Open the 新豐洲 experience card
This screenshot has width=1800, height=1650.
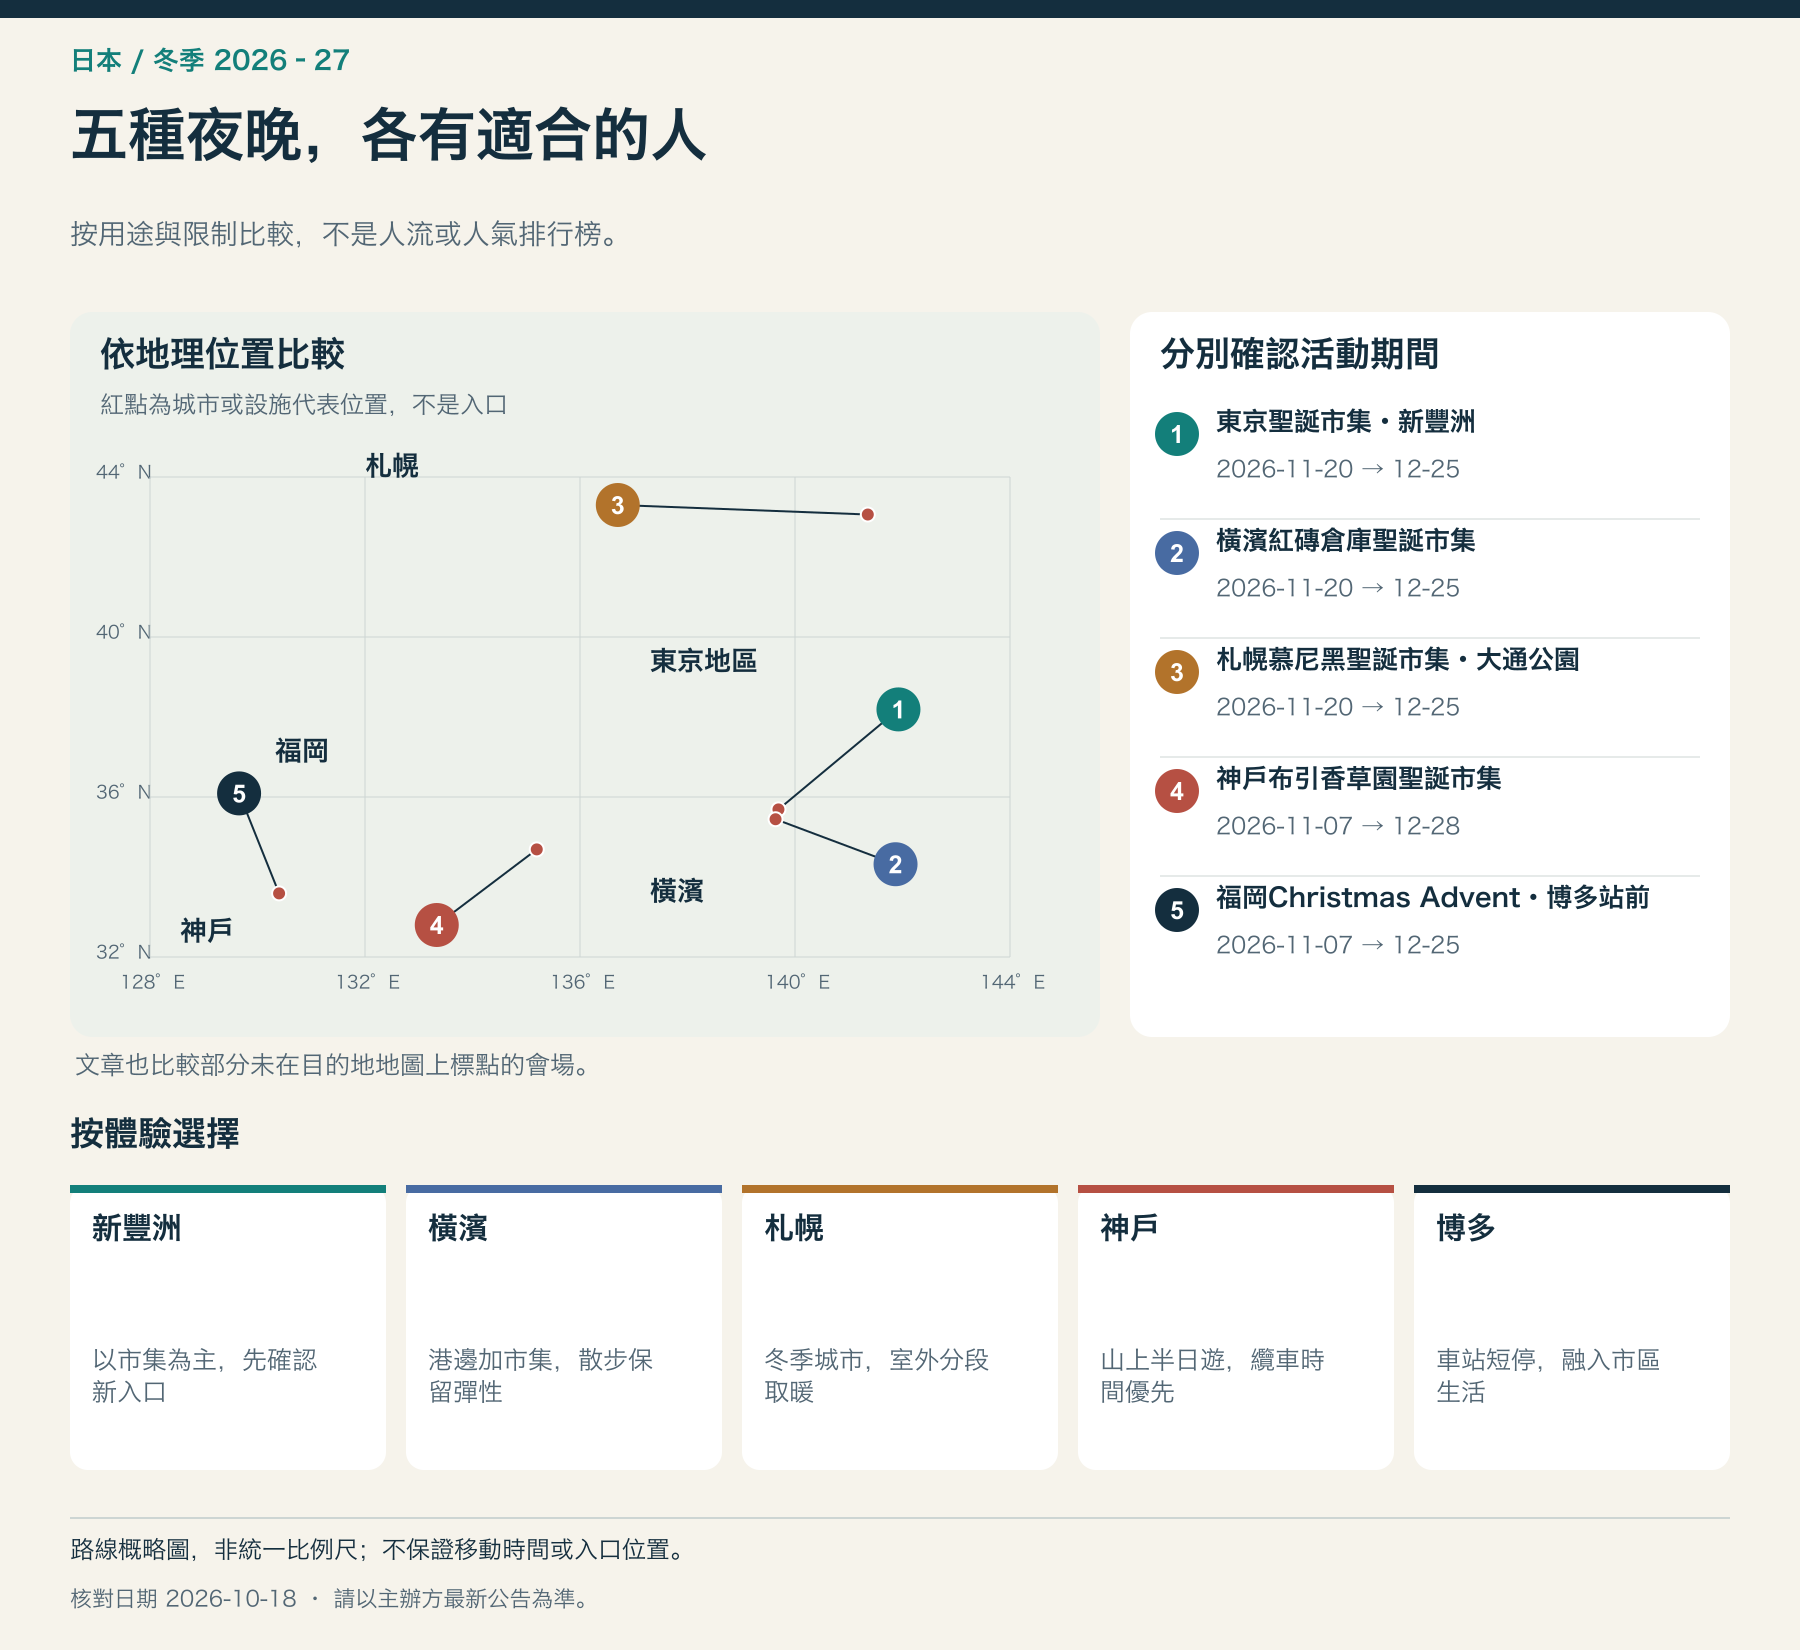pos(228,1327)
